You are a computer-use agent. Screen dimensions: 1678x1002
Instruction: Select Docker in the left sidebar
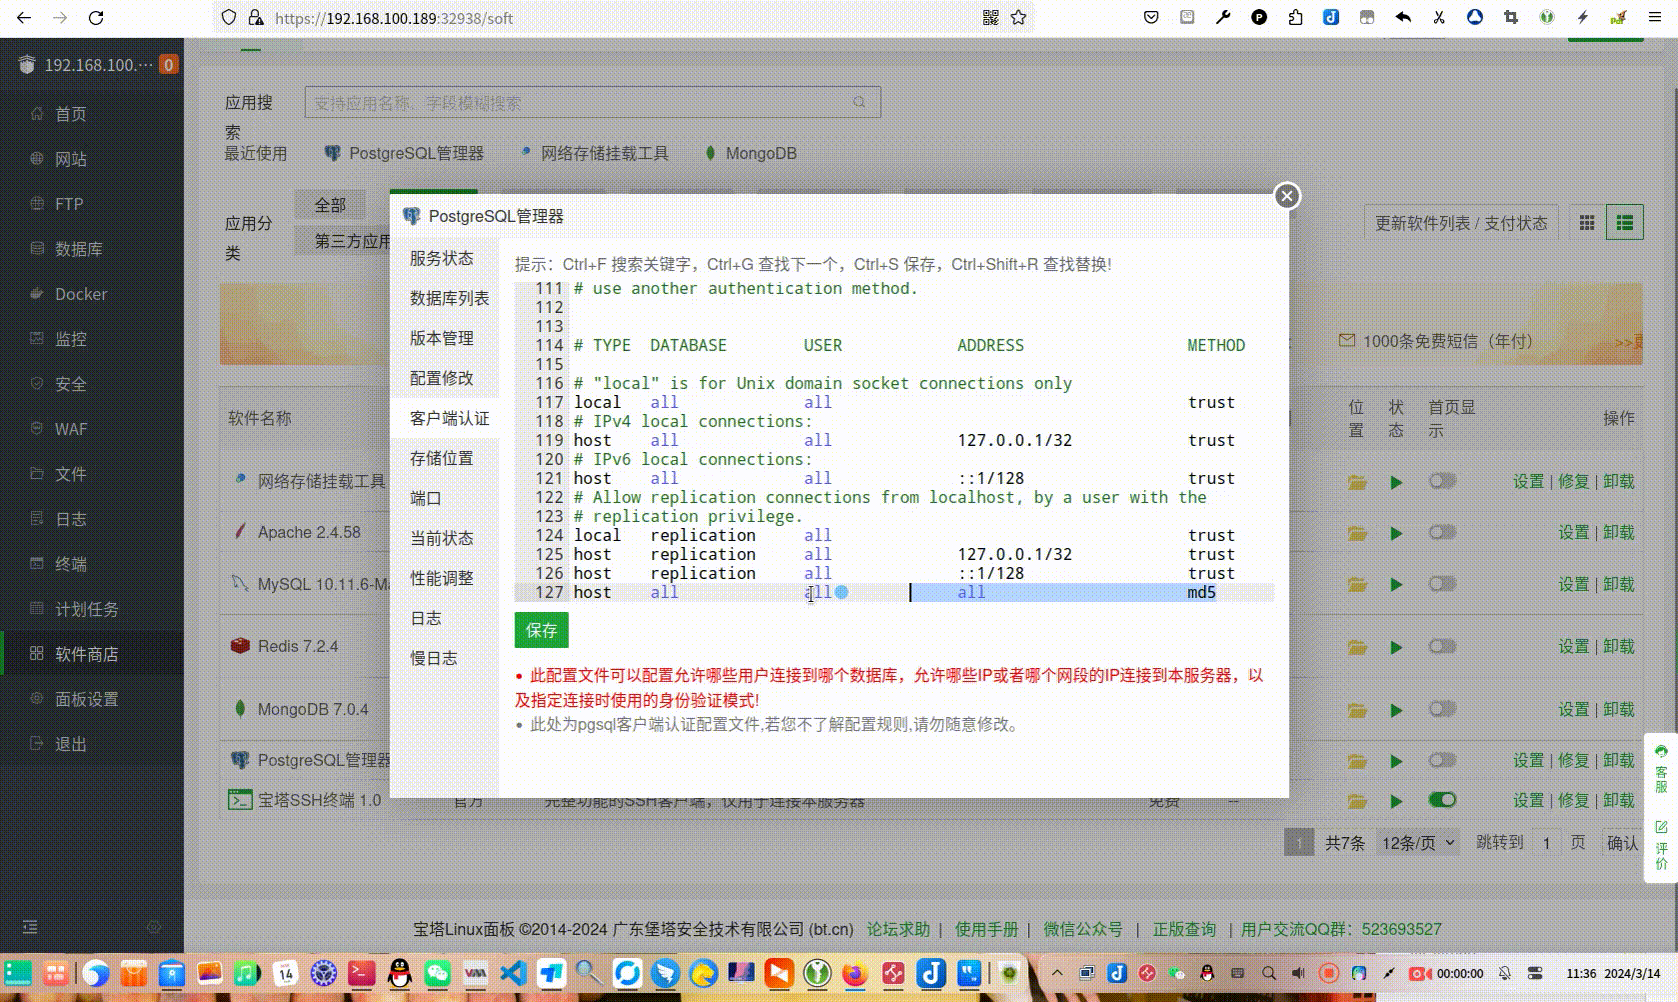point(92,294)
